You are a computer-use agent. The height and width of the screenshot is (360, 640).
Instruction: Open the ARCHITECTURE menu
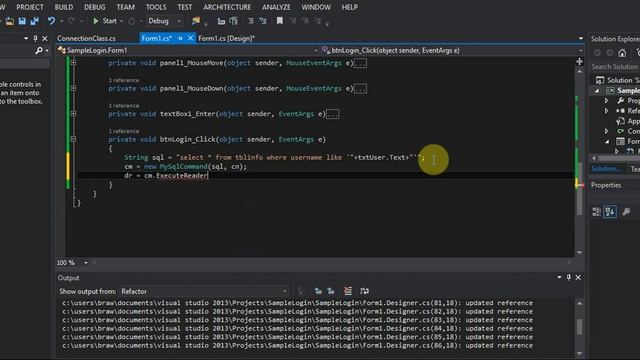click(227, 7)
